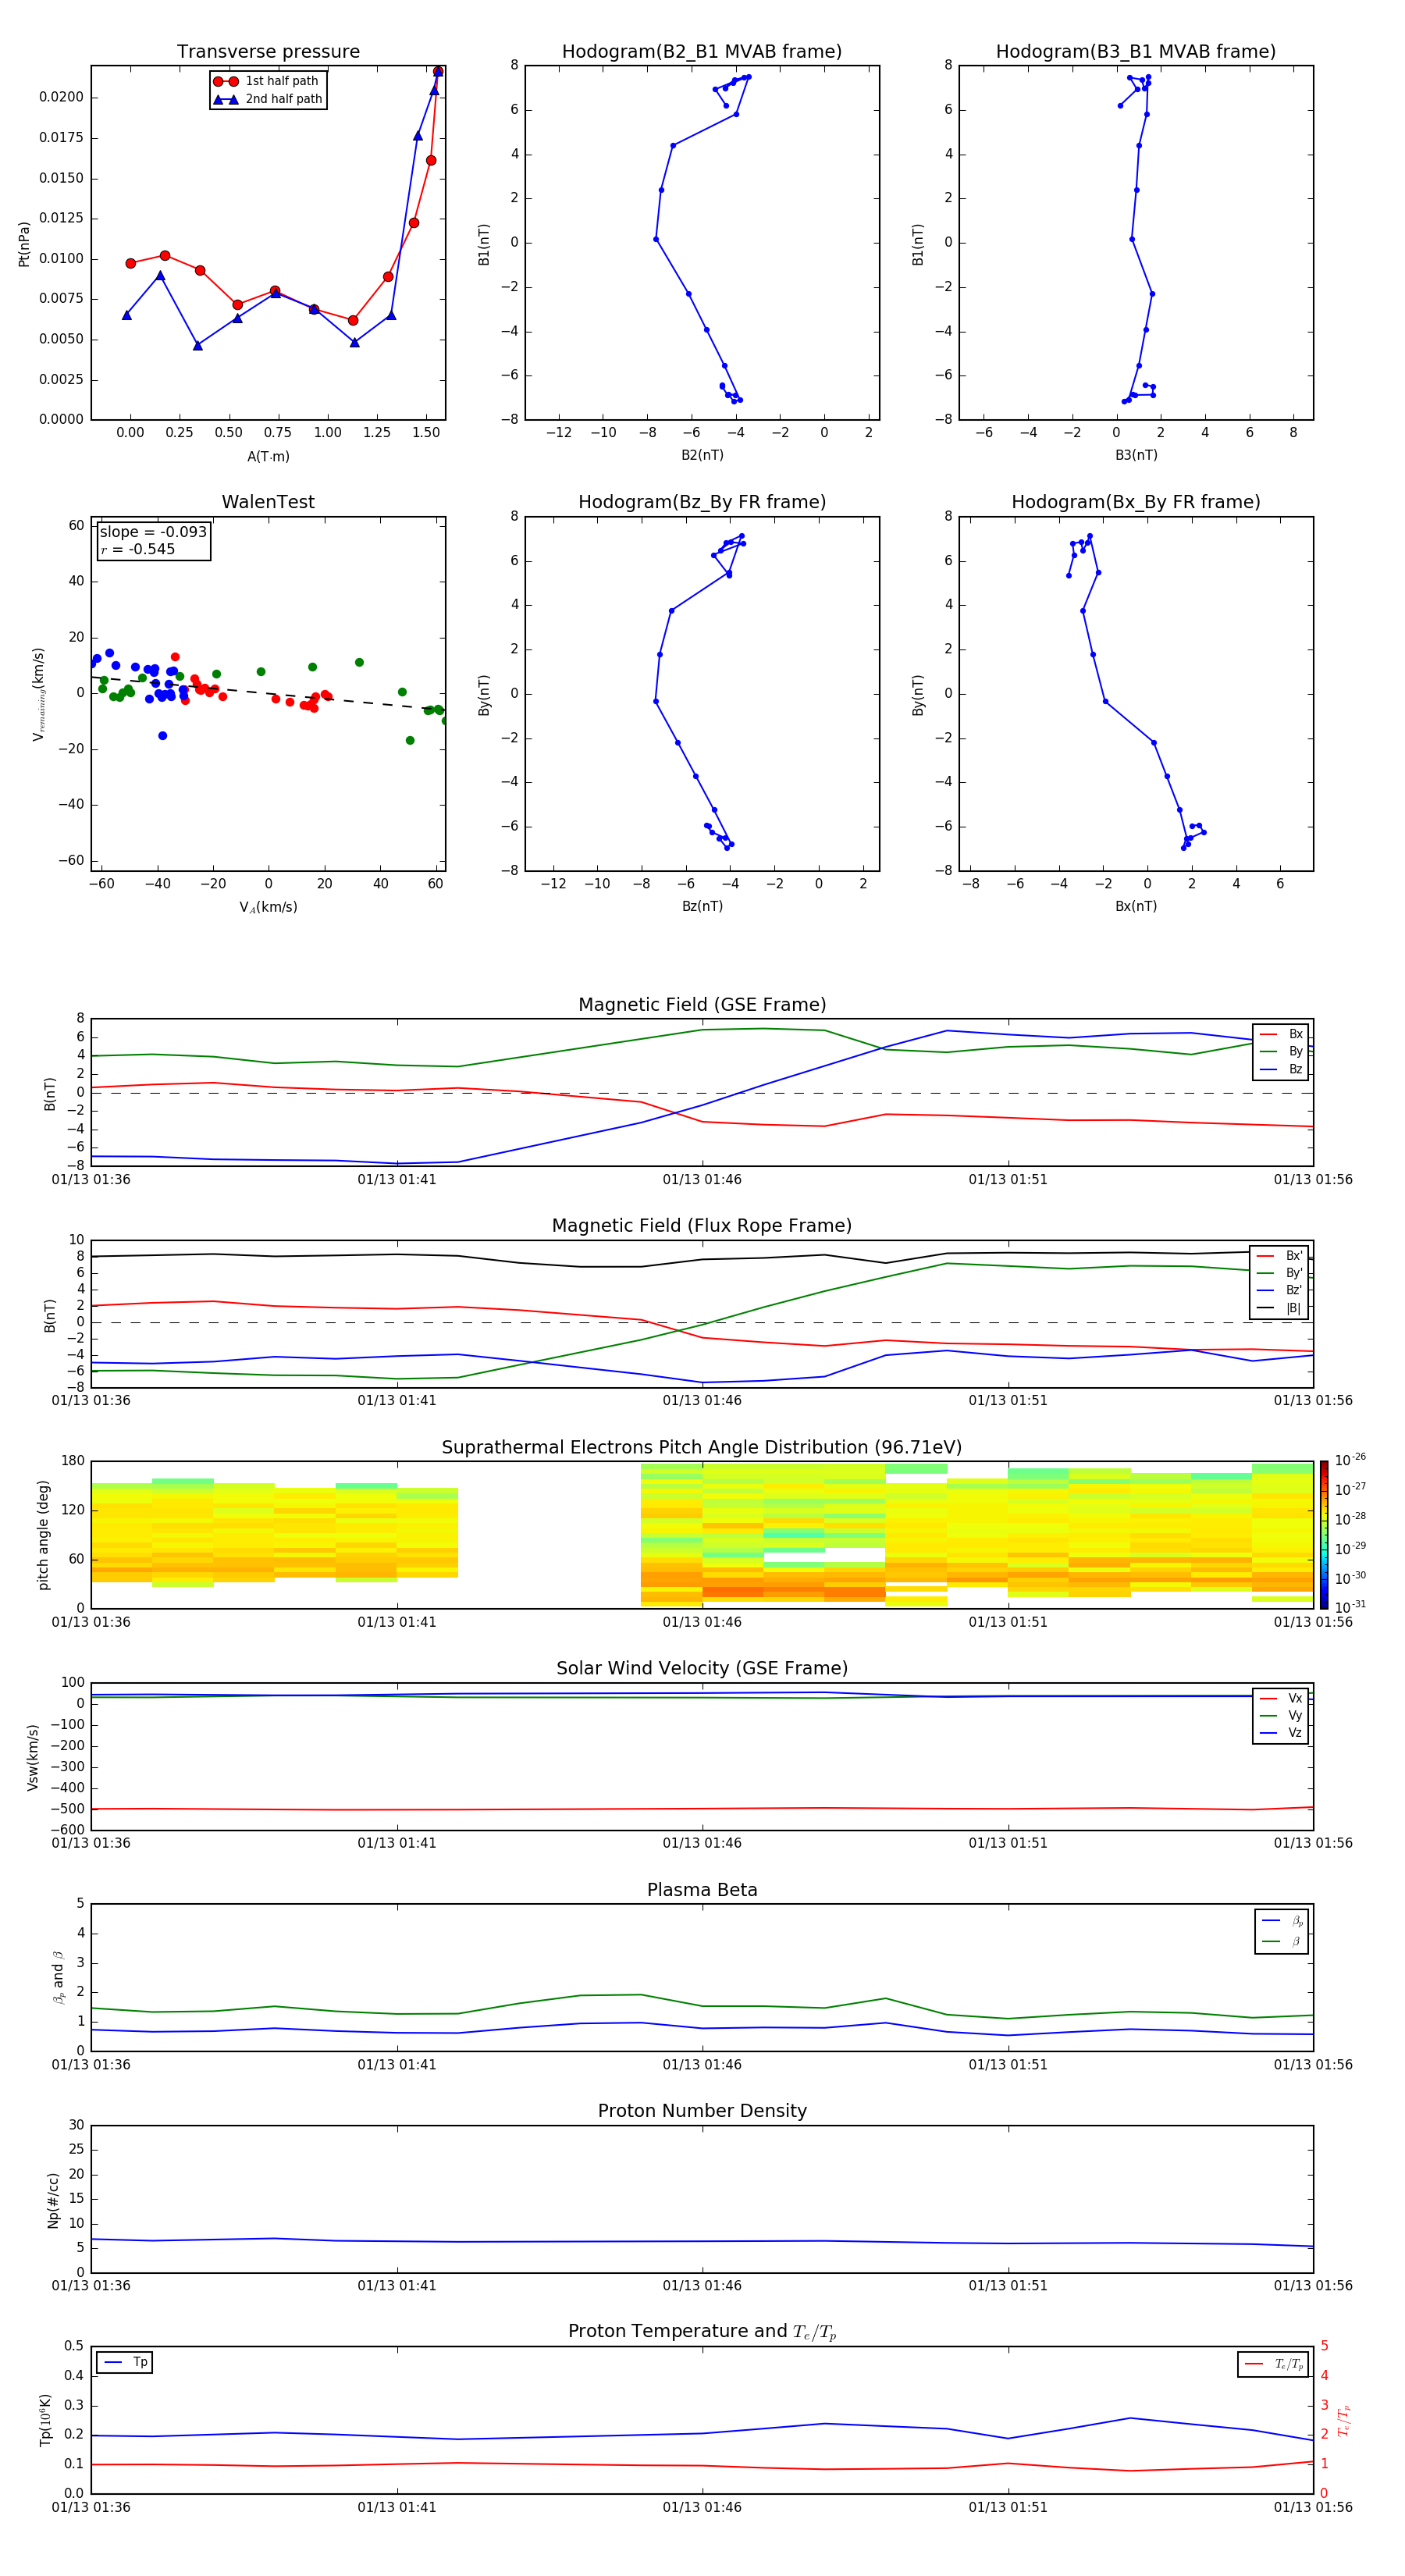
Task: Select 'By' in the GSE magnetic field legend
Action: [1281, 1051]
